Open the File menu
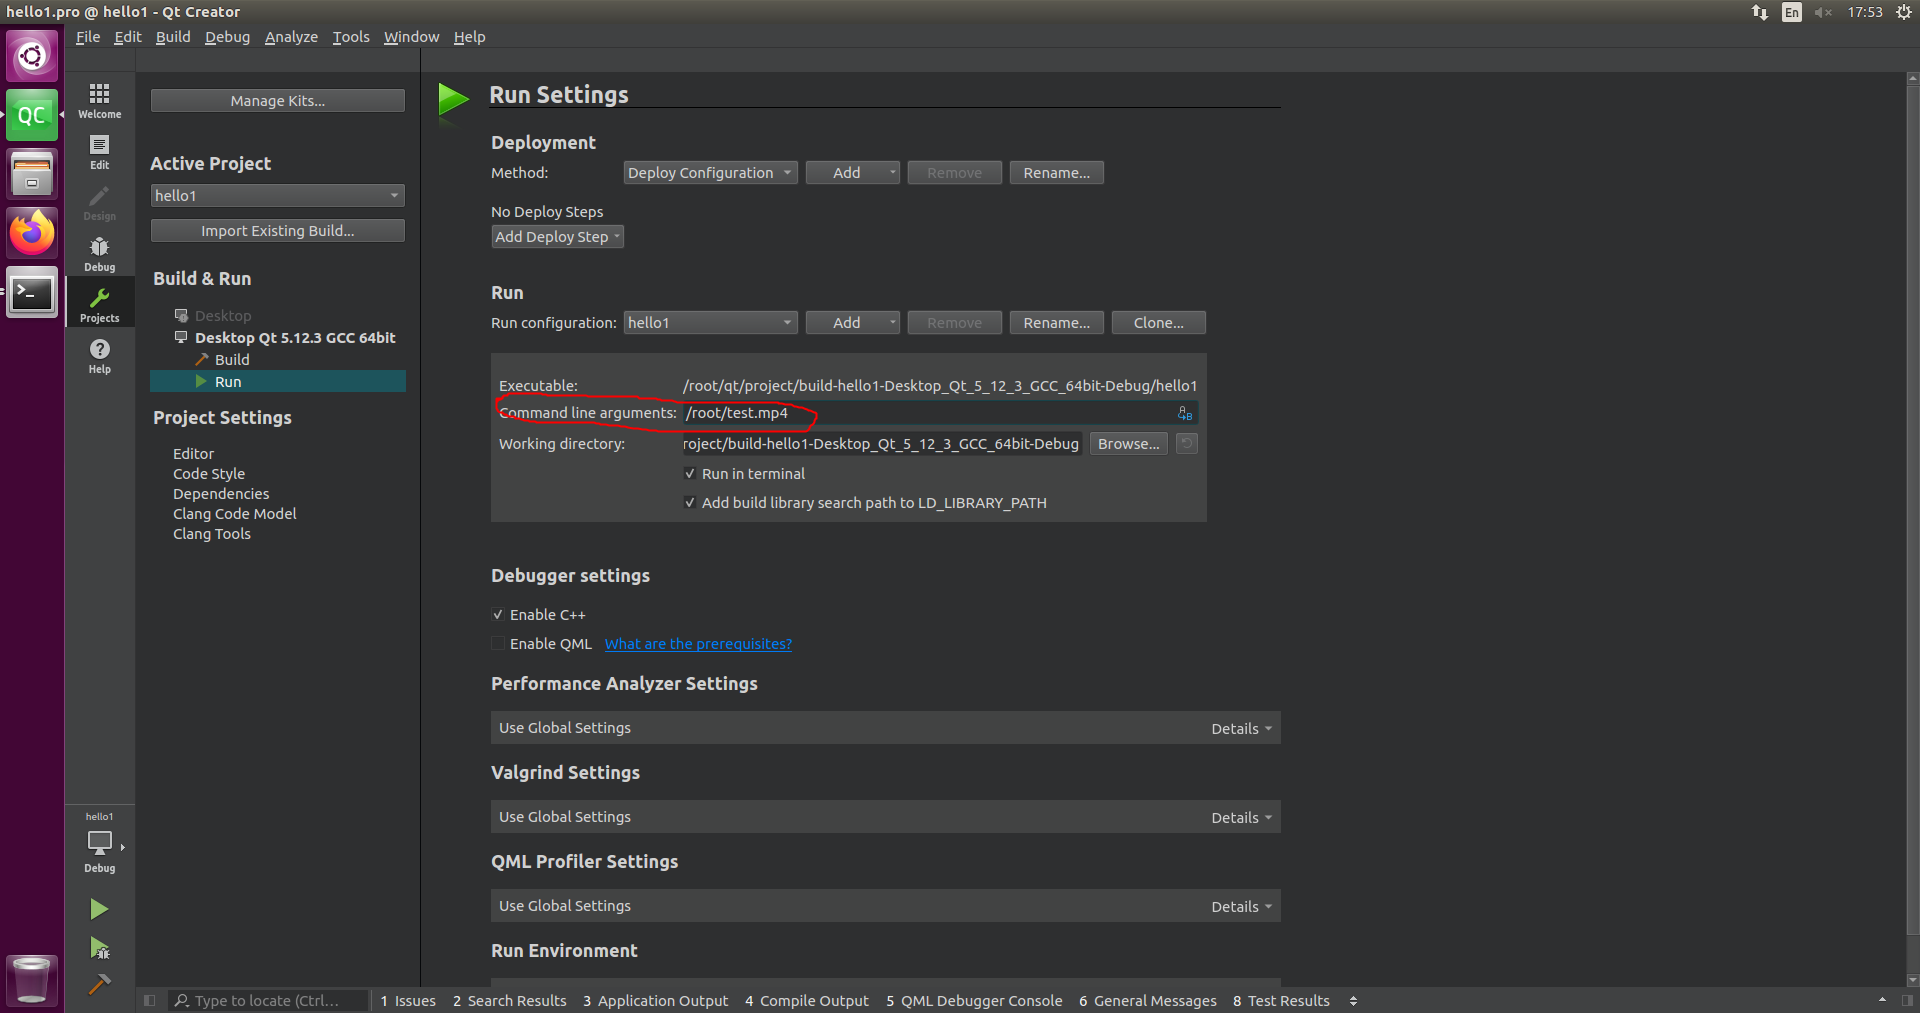 click(88, 37)
